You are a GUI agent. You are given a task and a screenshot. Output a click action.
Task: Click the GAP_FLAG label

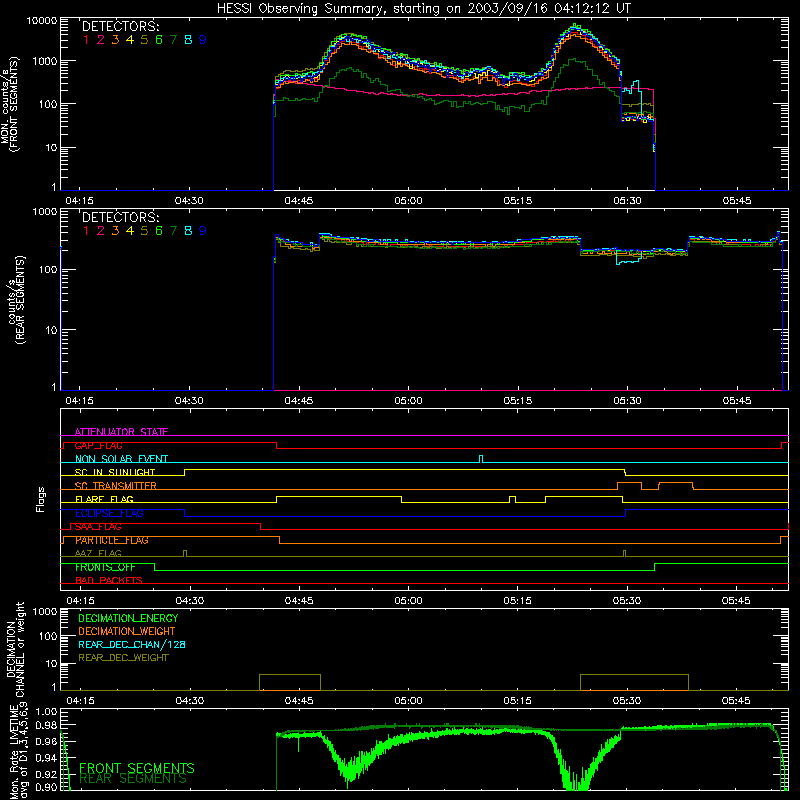[x=98, y=445]
